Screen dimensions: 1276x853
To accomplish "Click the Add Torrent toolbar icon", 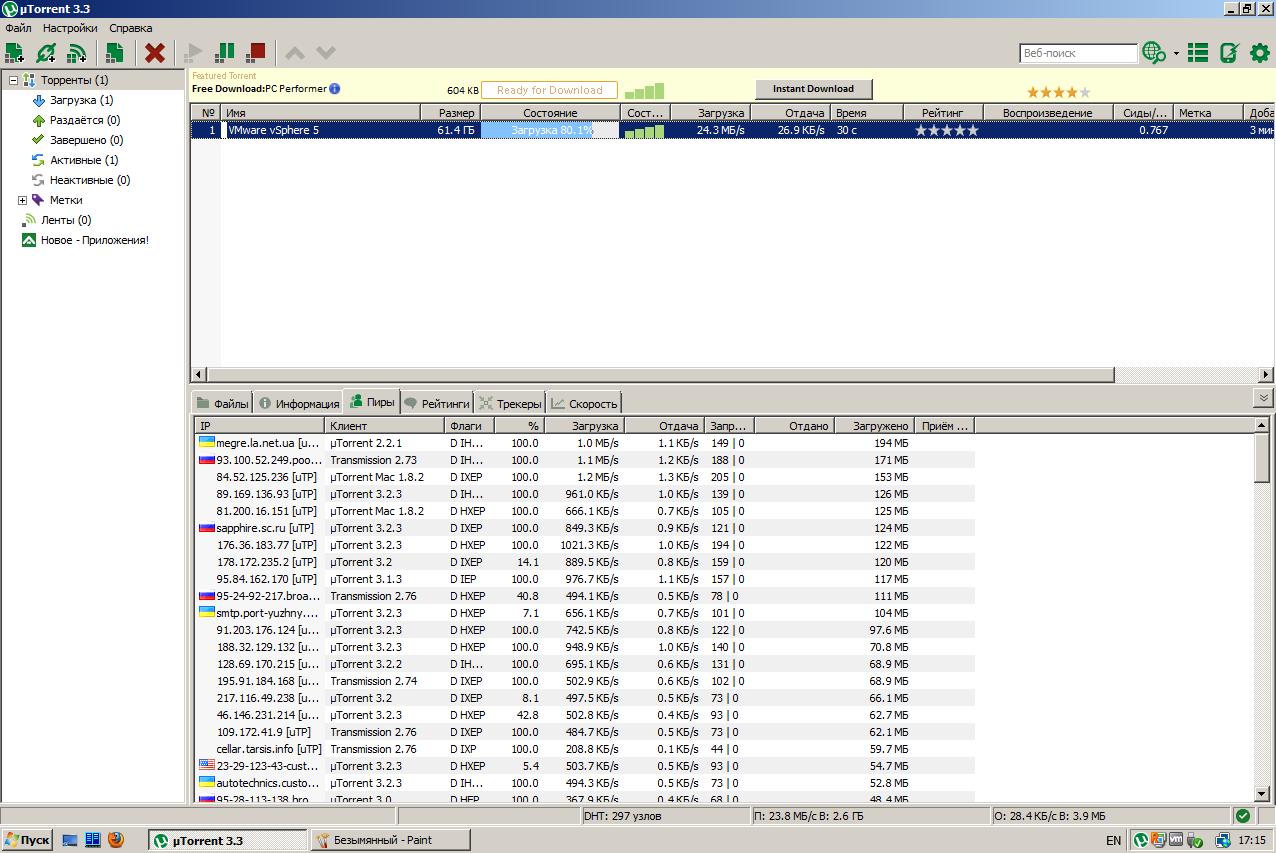I will pyautogui.click(x=15, y=53).
